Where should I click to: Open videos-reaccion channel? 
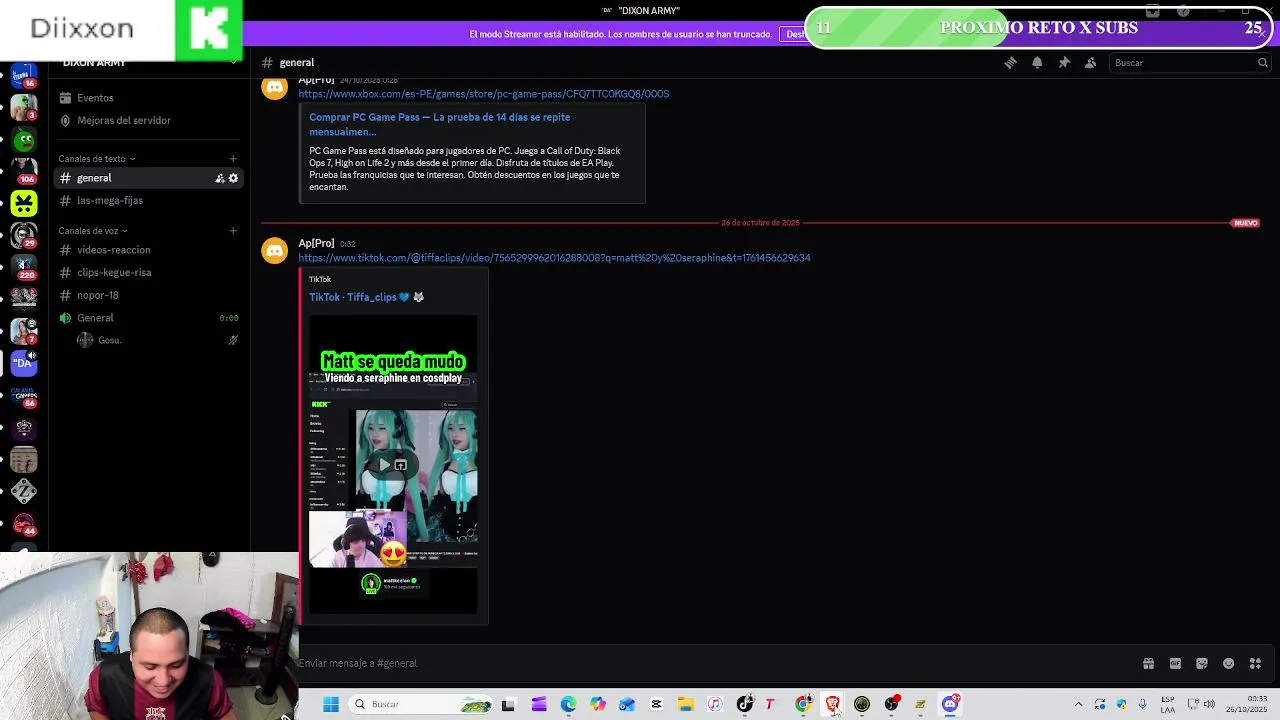[x=150, y=250]
